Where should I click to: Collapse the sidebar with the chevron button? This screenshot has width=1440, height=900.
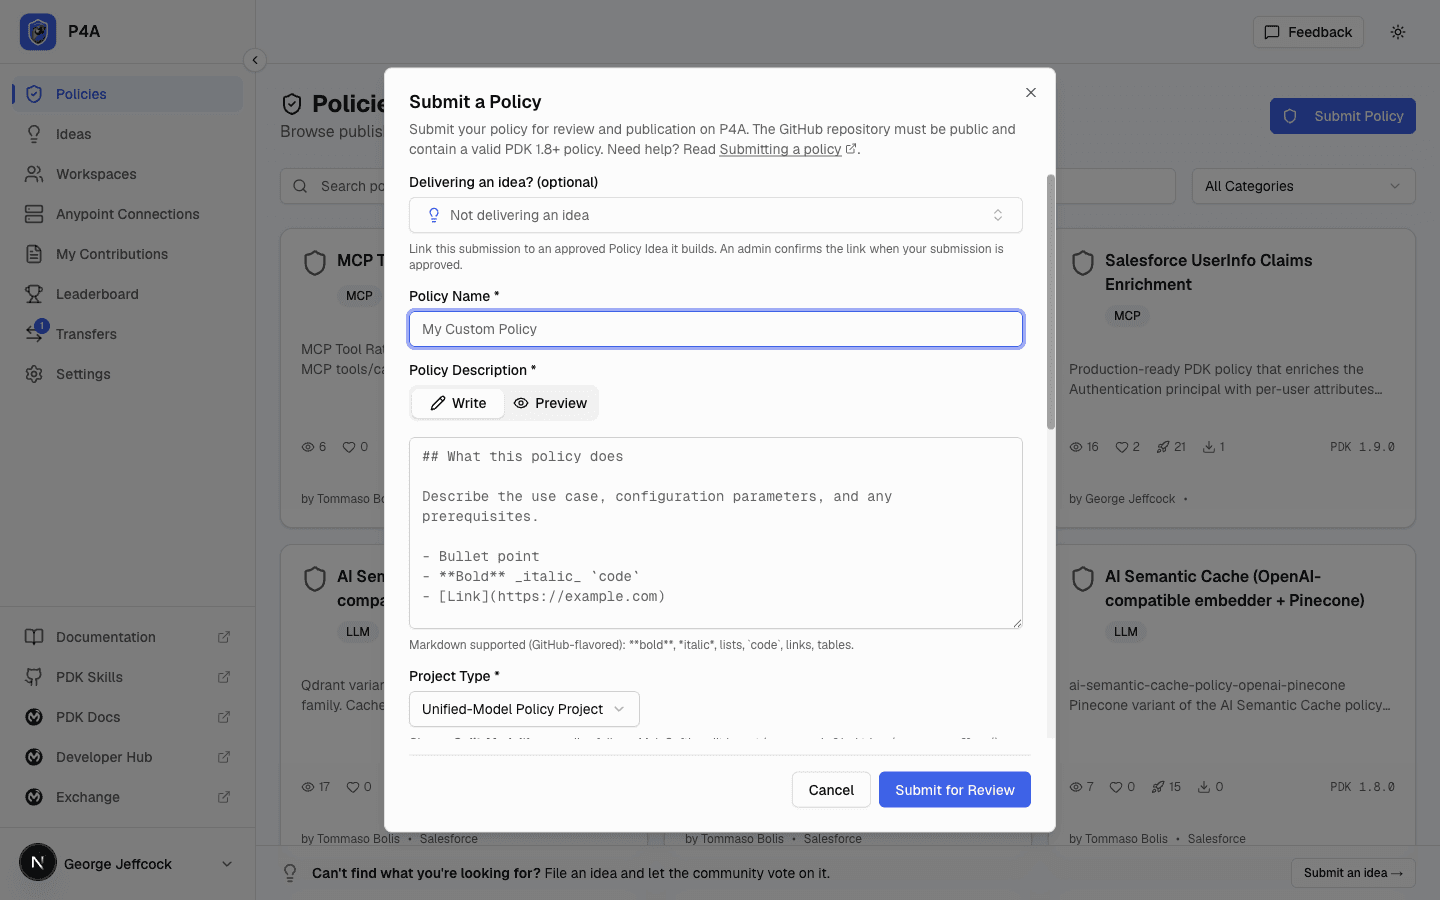(255, 60)
